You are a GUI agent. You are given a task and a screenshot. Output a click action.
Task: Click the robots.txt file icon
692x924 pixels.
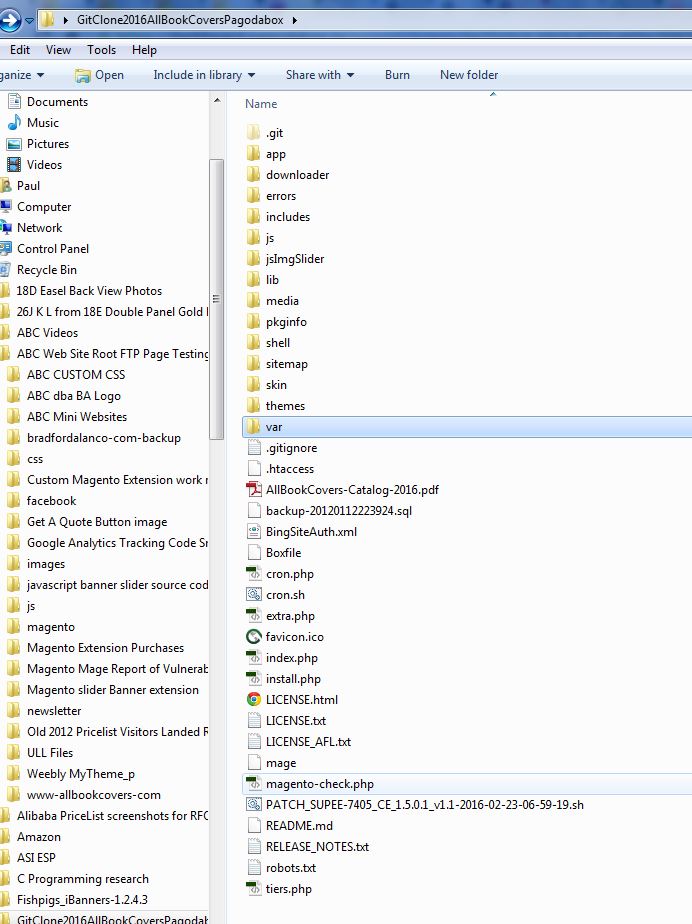[x=253, y=867]
